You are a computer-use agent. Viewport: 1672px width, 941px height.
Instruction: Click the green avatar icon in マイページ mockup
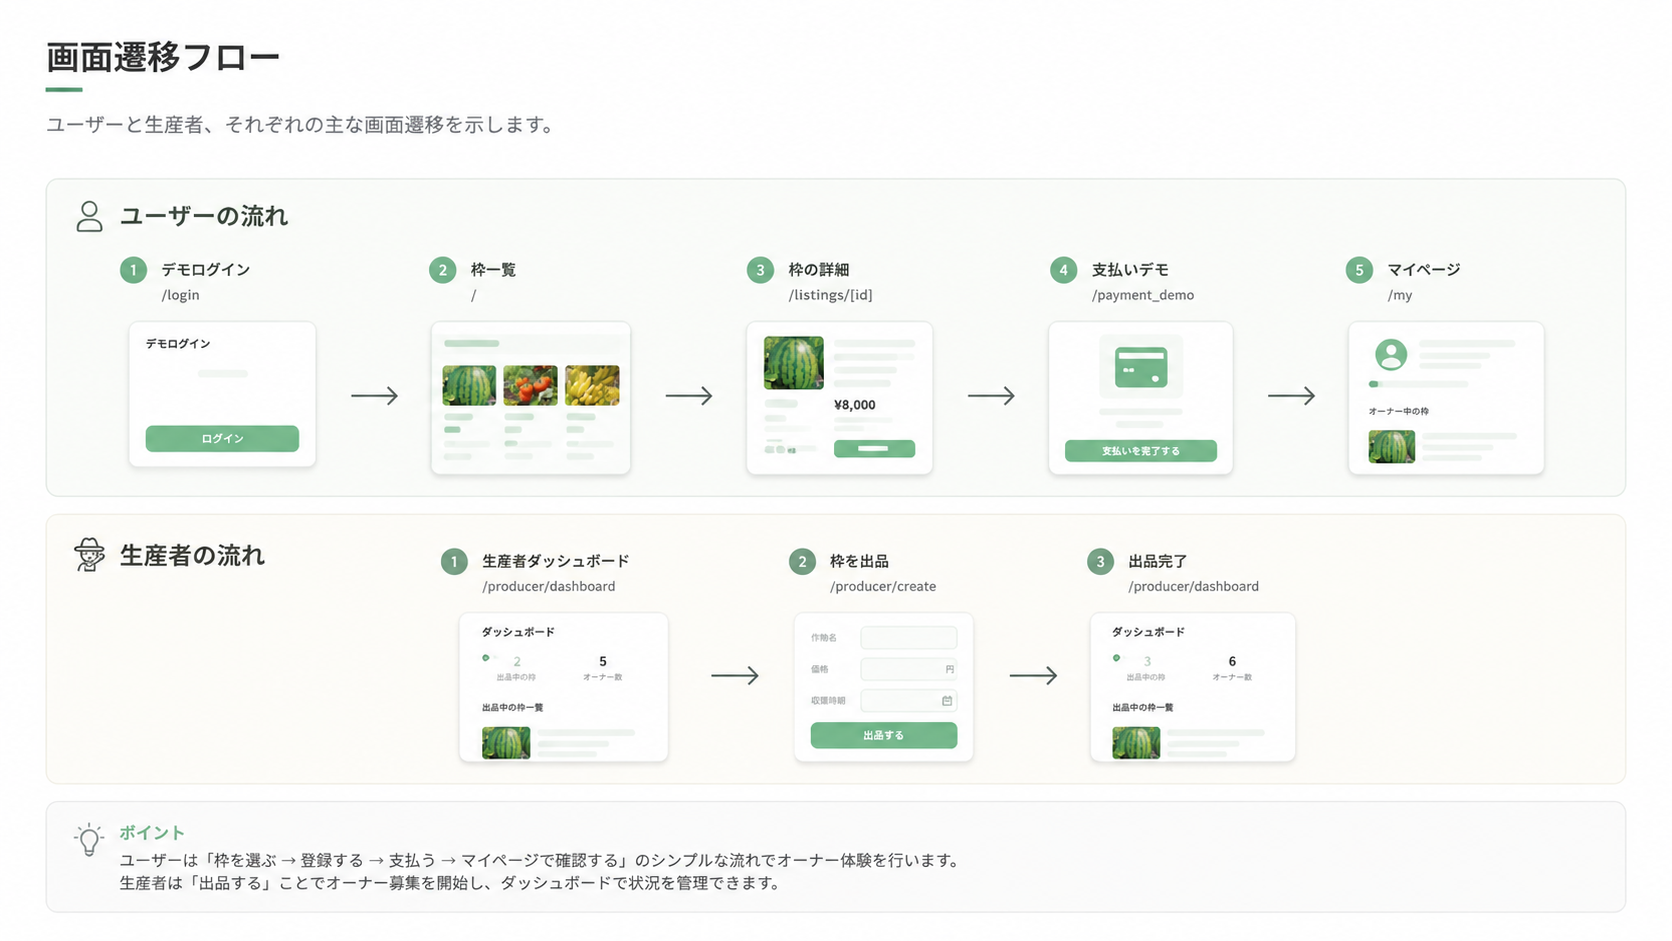point(1391,354)
